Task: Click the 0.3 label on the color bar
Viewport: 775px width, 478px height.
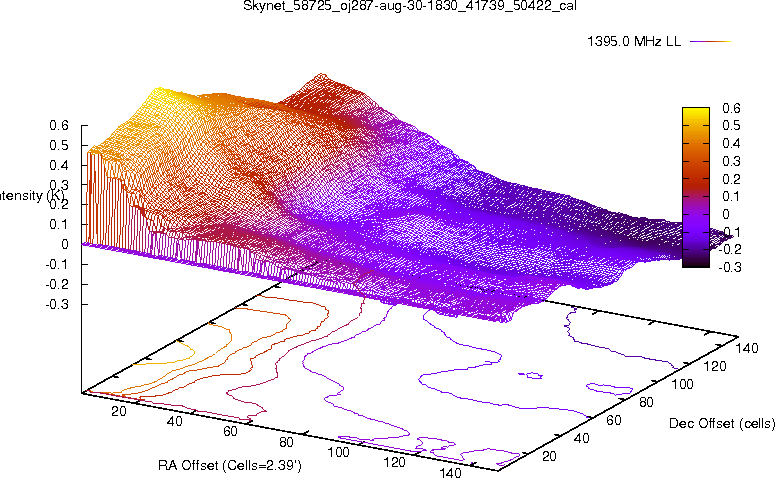Action: [731, 161]
